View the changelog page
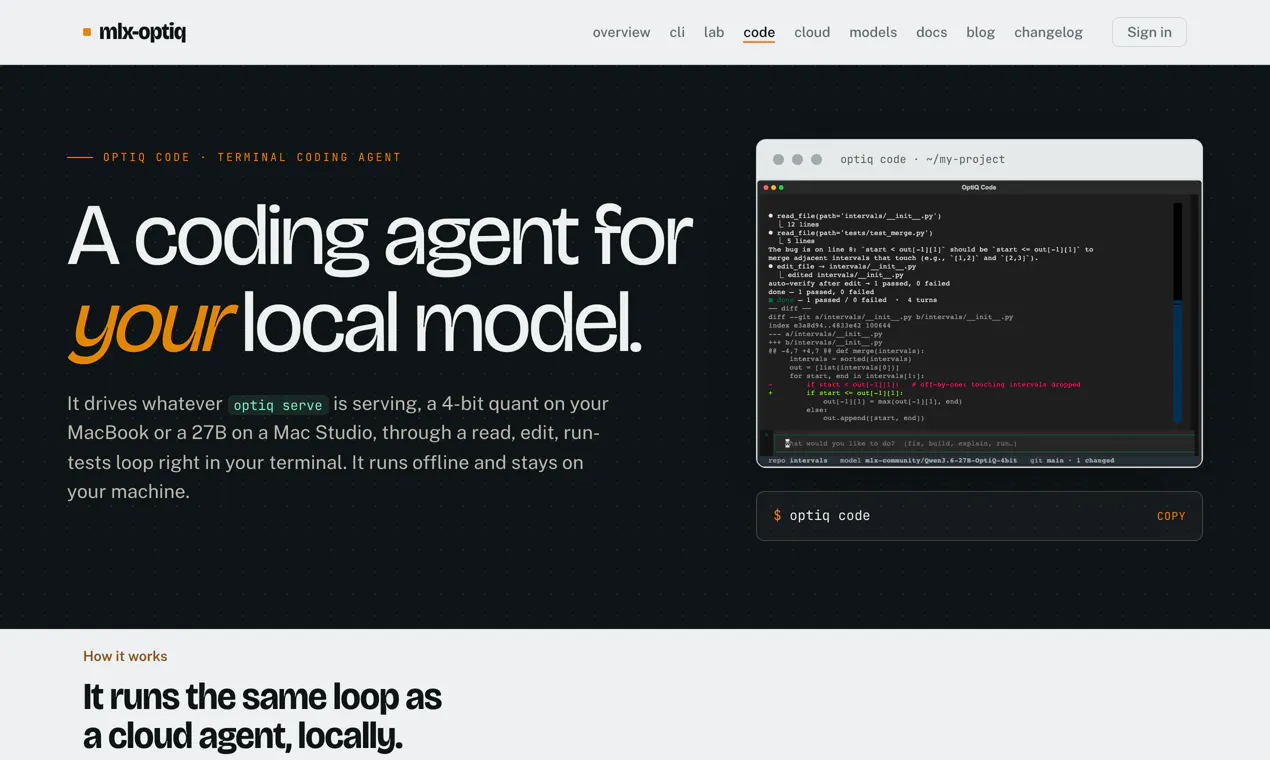1270x760 pixels. tap(1048, 32)
